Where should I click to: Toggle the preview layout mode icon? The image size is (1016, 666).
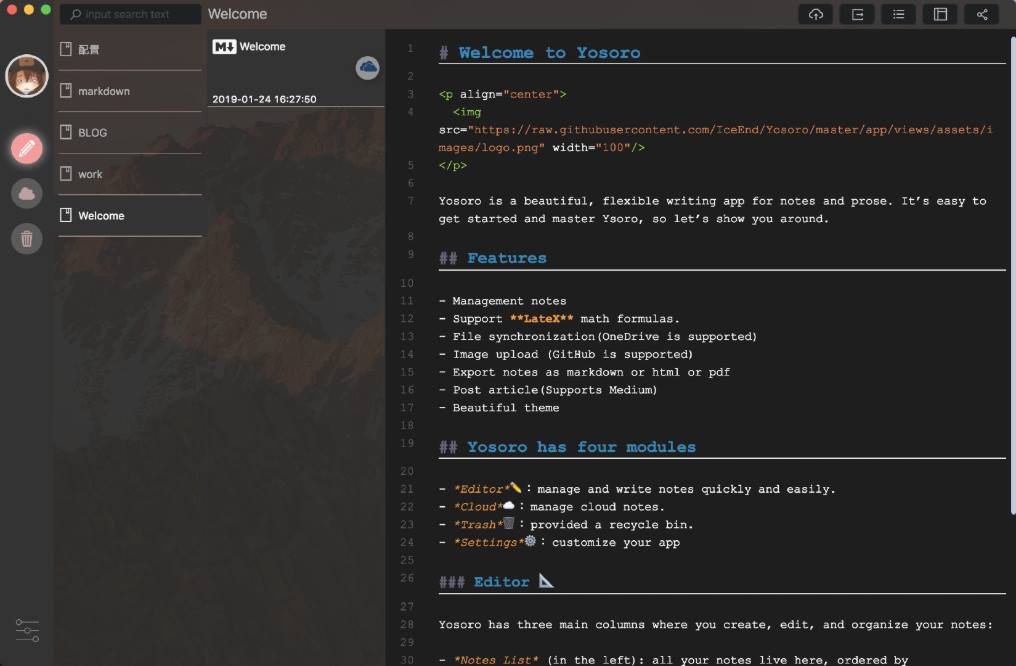[x=938, y=14]
